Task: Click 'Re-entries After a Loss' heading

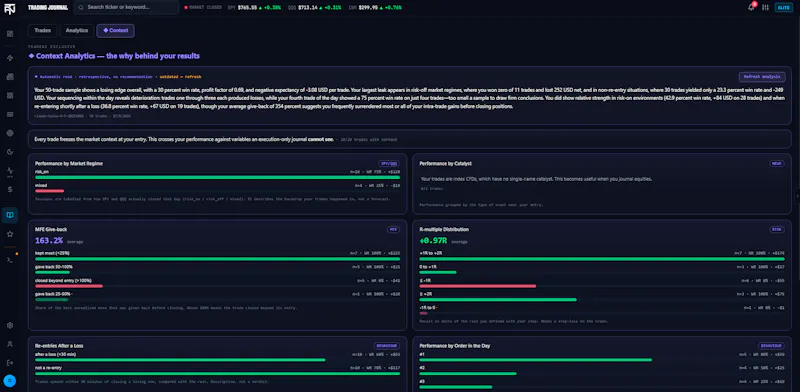Action: (59, 346)
